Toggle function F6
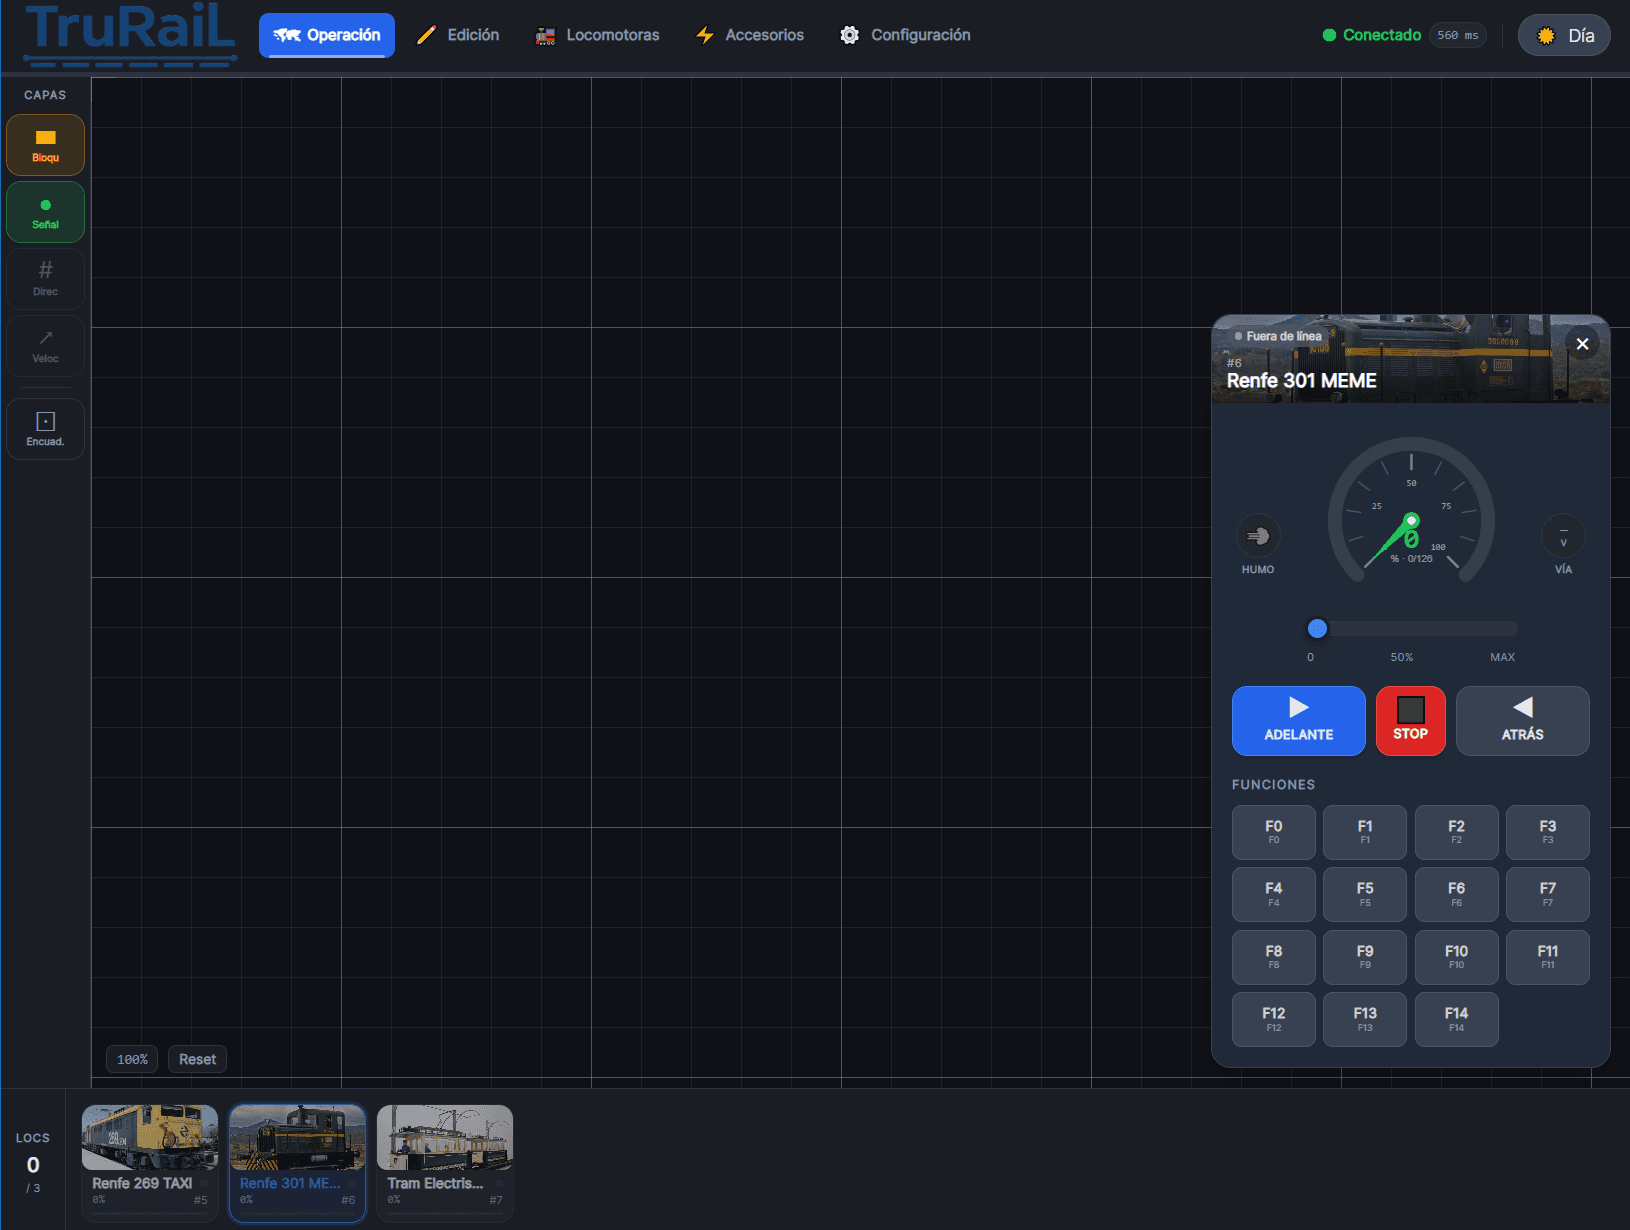The height and width of the screenshot is (1230, 1630). pos(1456,894)
